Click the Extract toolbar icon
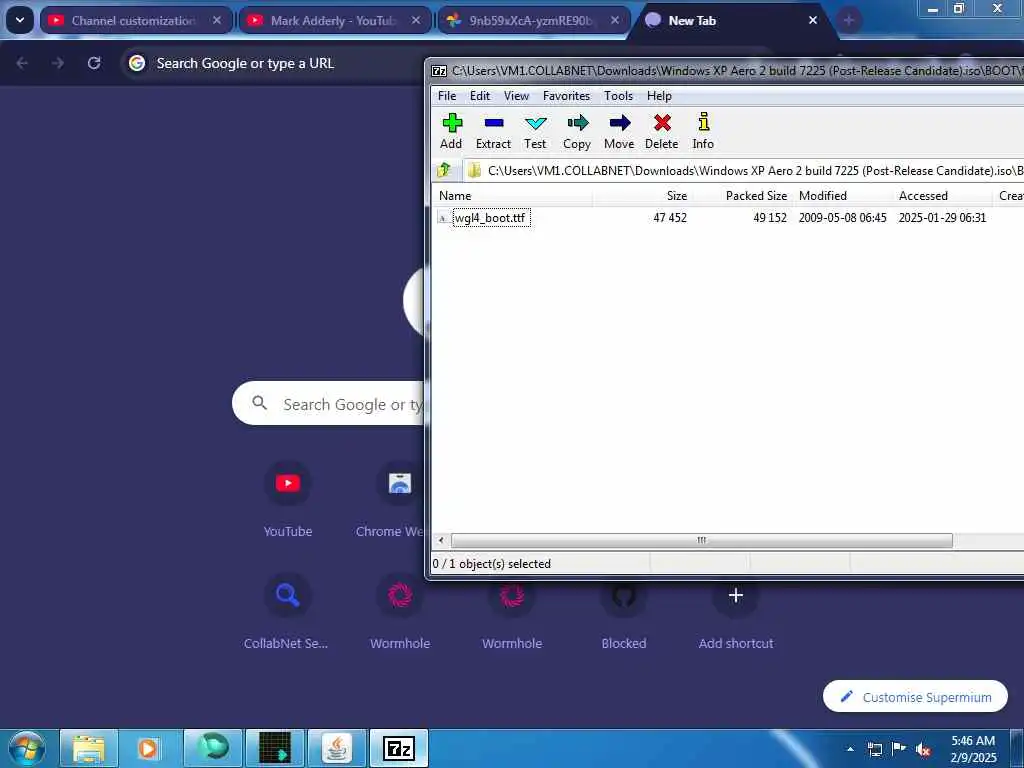Viewport: 1024px width, 768px height. [x=493, y=131]
